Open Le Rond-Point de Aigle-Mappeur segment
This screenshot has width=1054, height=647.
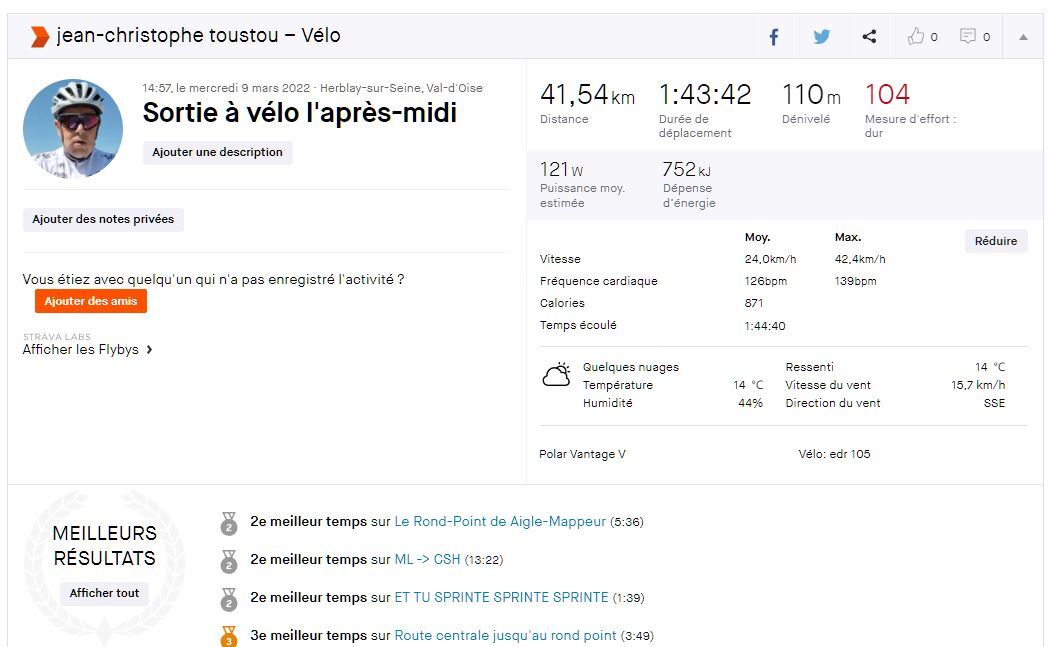click(500, 522)
